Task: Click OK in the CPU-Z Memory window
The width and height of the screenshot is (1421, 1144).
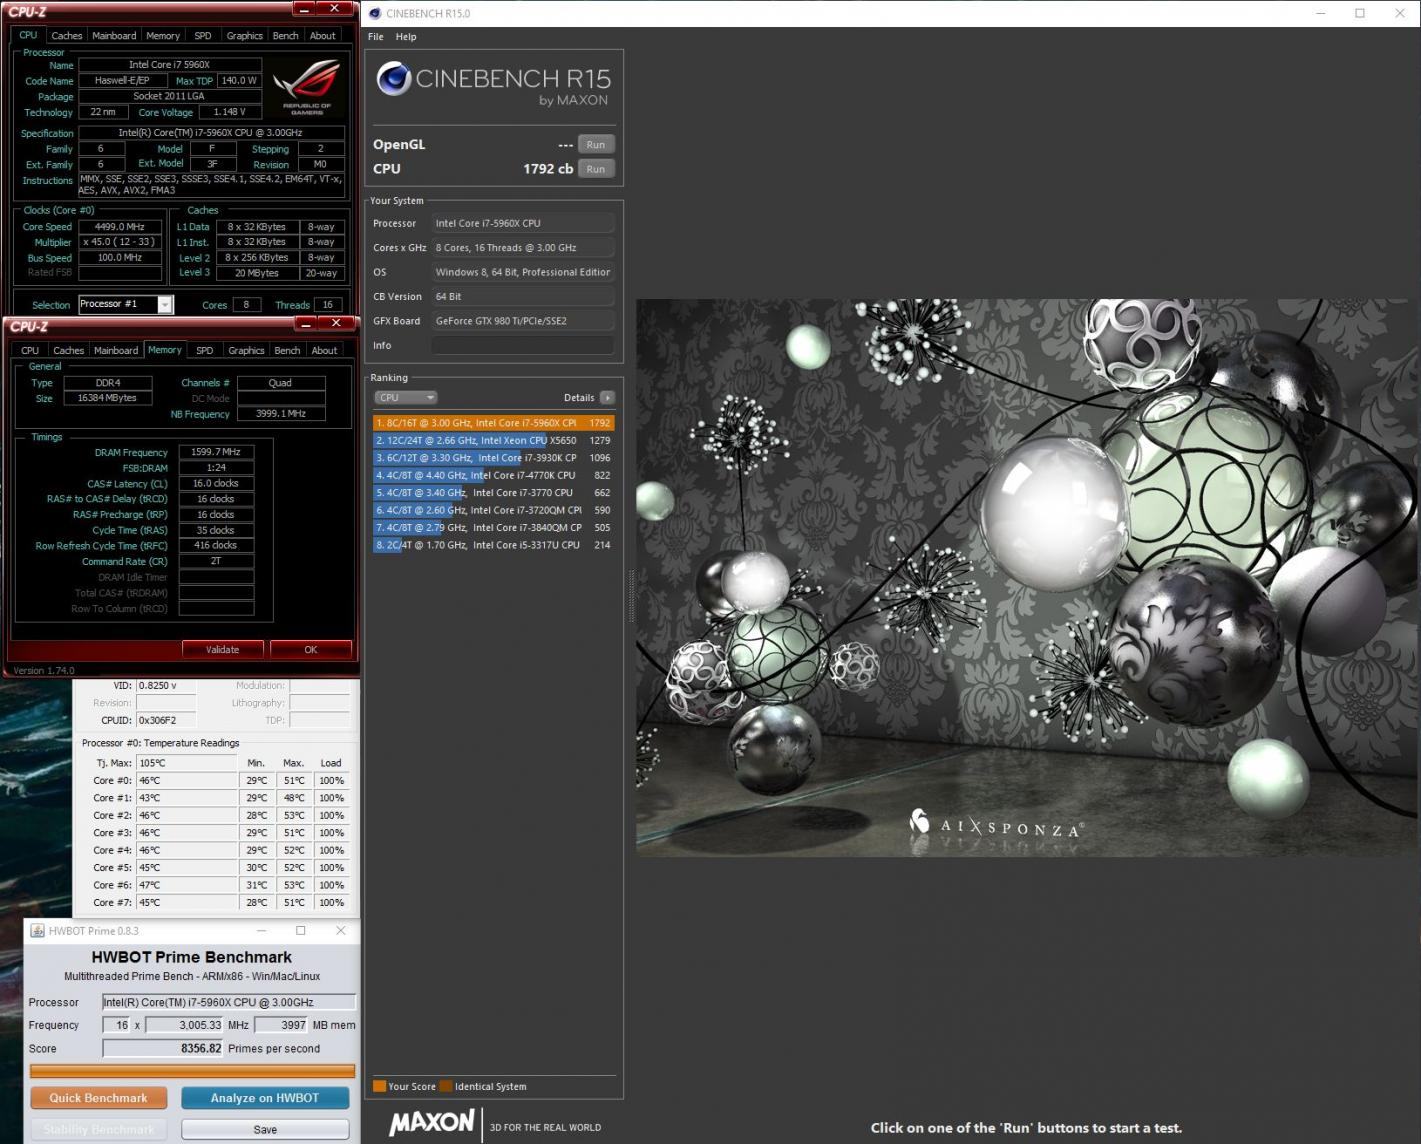Action: 311,649
